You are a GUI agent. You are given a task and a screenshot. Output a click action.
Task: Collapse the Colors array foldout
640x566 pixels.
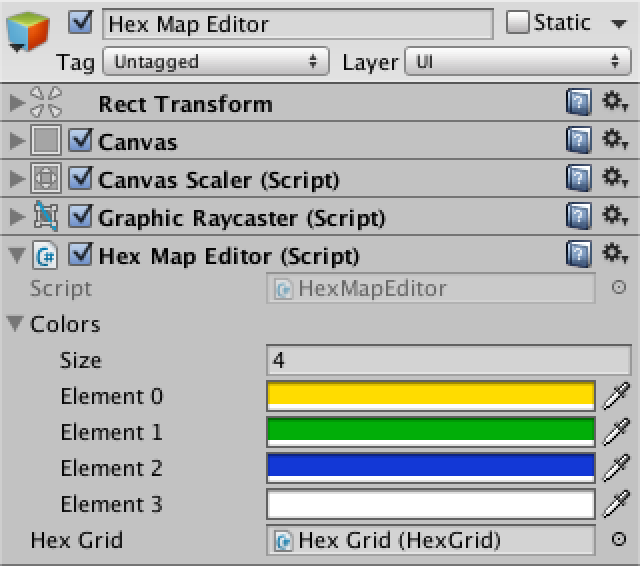tap(16, 324)
